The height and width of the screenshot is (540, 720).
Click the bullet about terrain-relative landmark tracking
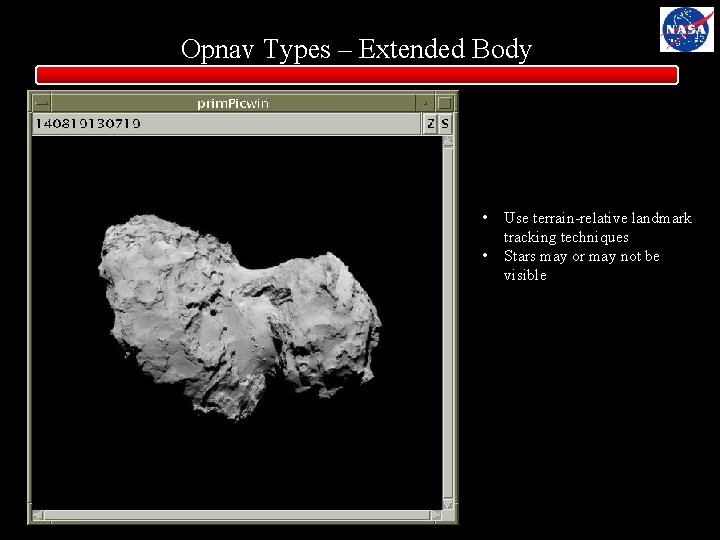[597, 227]
